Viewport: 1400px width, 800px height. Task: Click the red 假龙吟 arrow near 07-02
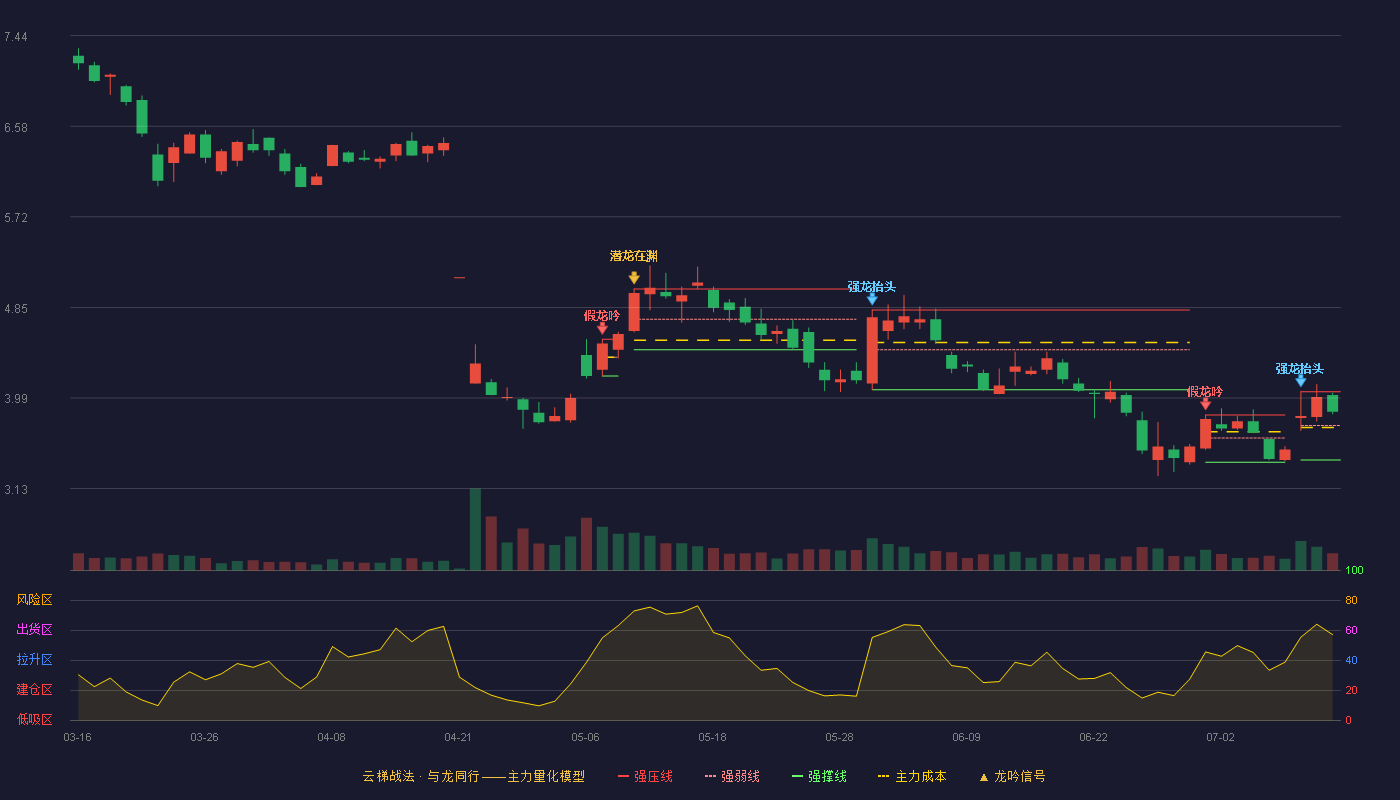1205,404
